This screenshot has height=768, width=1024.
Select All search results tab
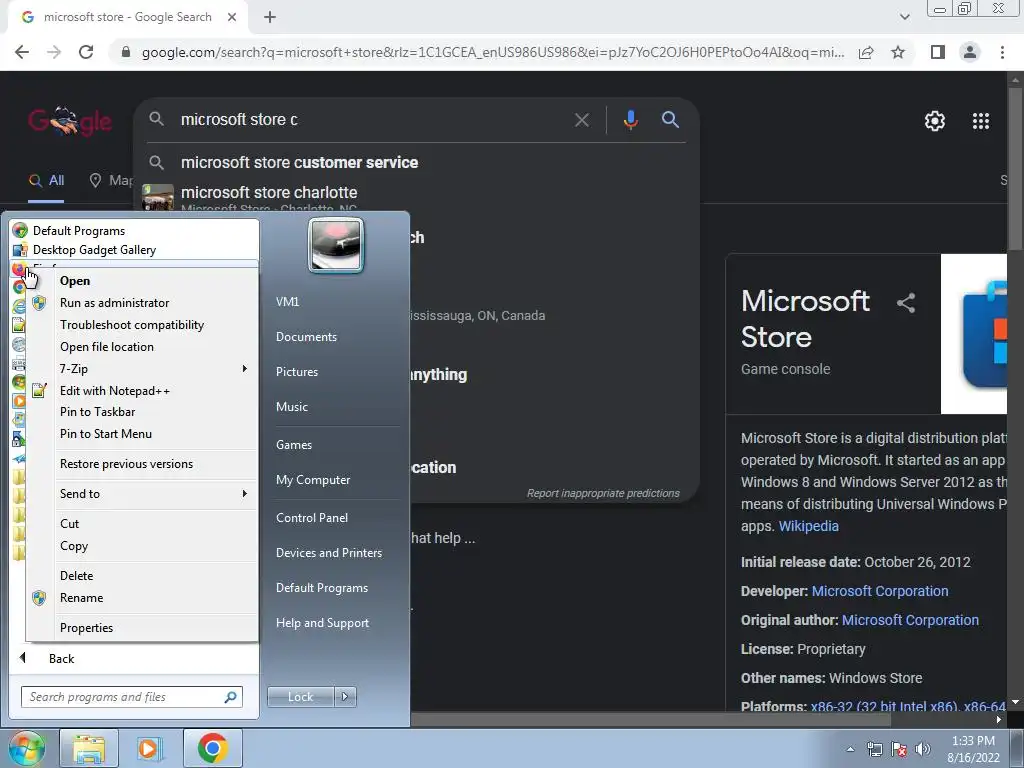[47, 181]
